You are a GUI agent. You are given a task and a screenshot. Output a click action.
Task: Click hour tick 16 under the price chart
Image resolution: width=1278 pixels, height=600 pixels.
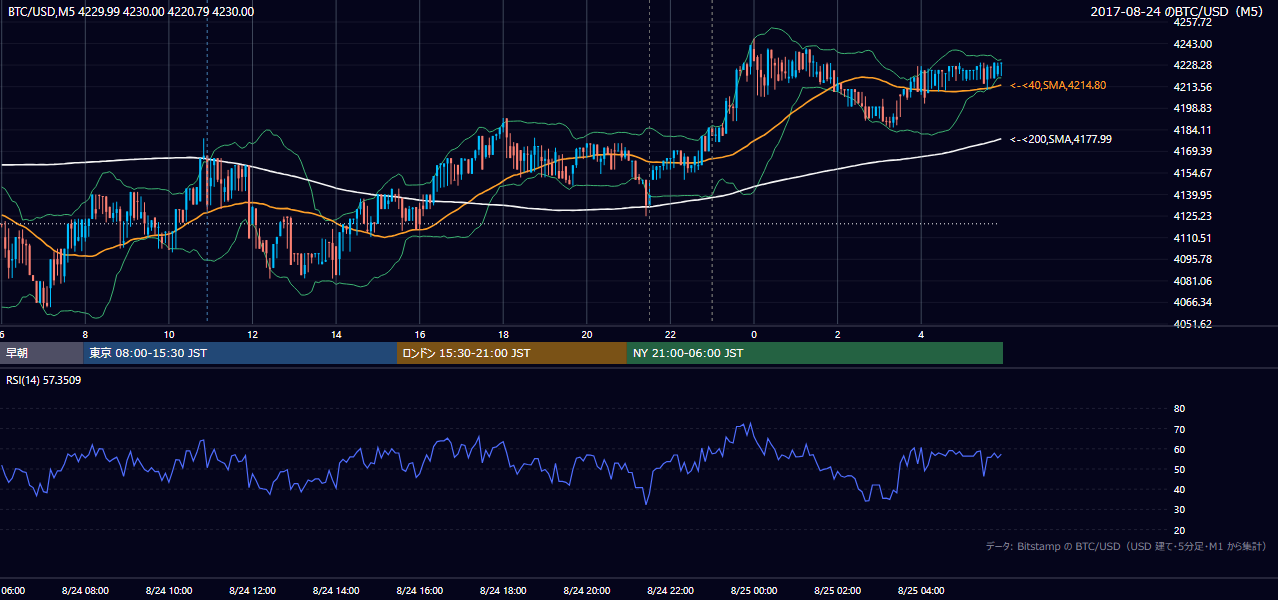(420, 335)
